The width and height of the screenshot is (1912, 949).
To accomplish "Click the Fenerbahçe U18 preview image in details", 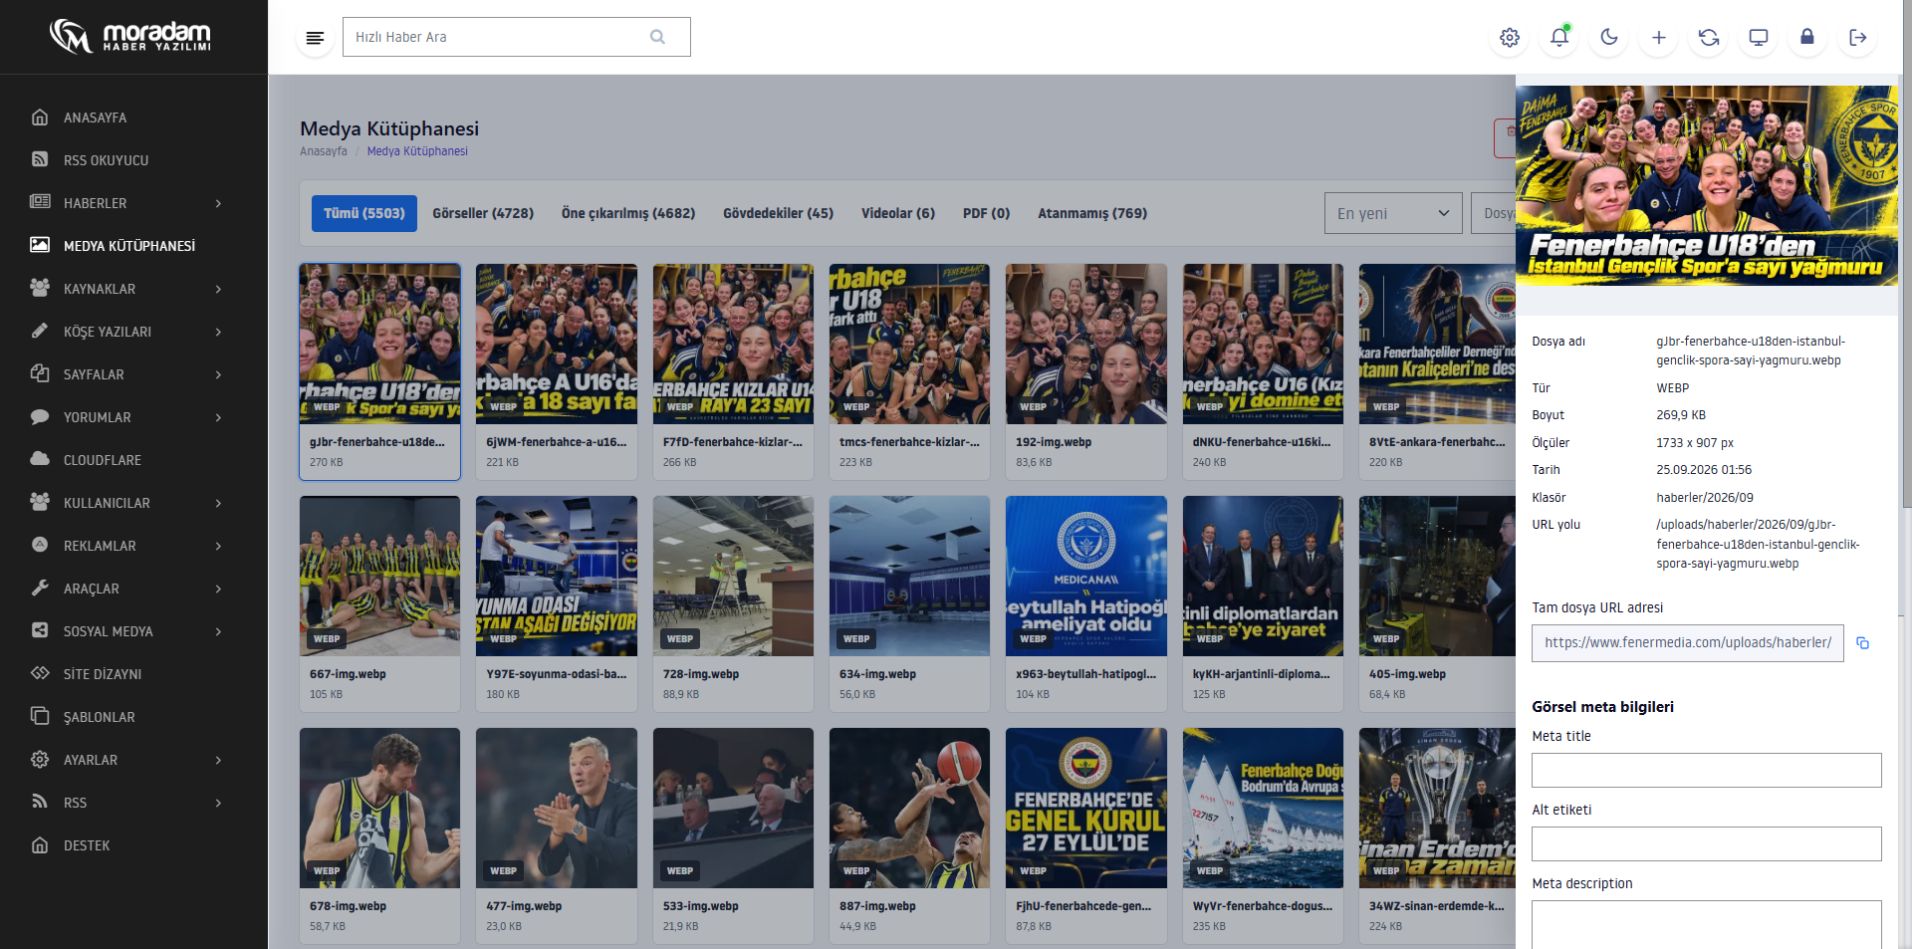I will point(1706,185).
